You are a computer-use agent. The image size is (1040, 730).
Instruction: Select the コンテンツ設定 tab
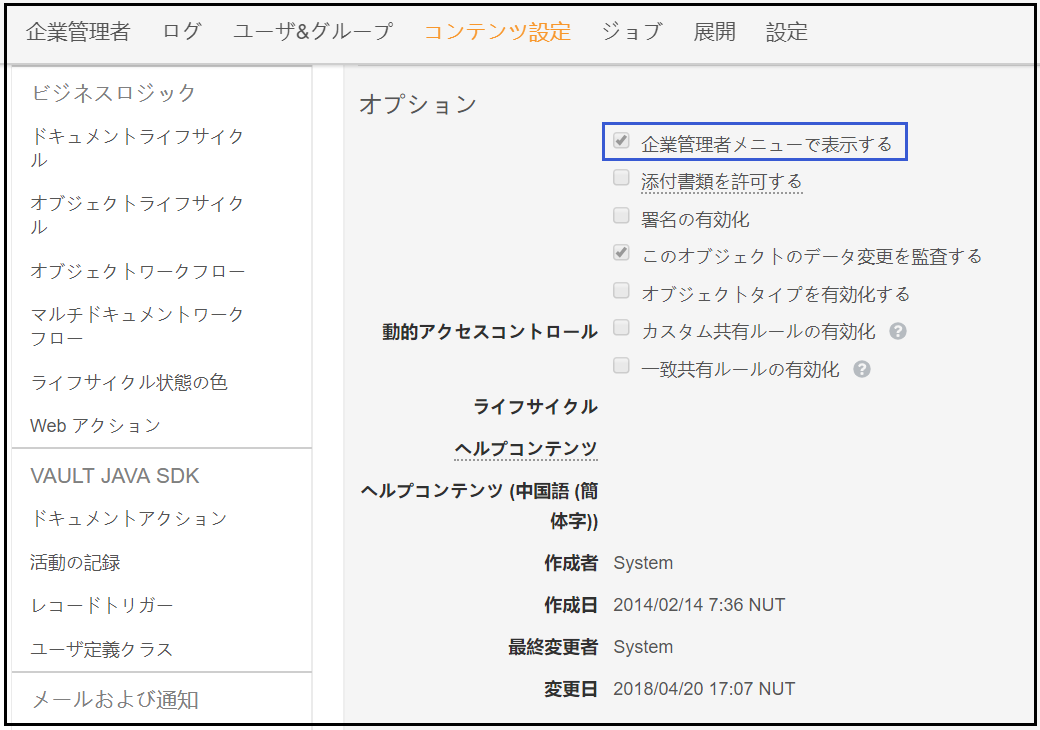497,32
